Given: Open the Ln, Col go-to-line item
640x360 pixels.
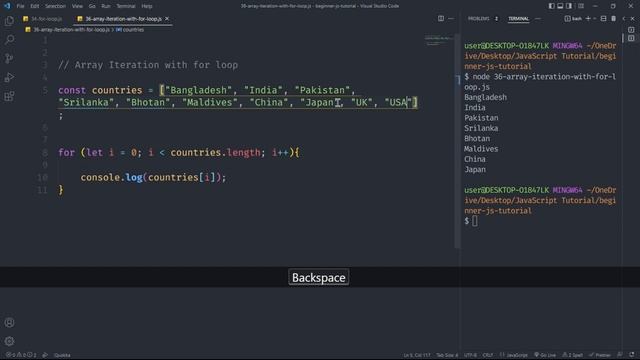Looking at the screenshot, I should click(417, 355).
